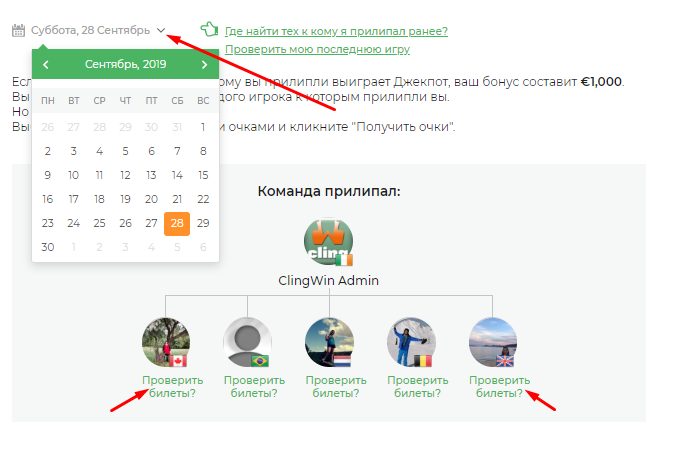Screen dimensions: 684x466
Task: Select September 25 in the calendar
Action: tap(99, 223)
